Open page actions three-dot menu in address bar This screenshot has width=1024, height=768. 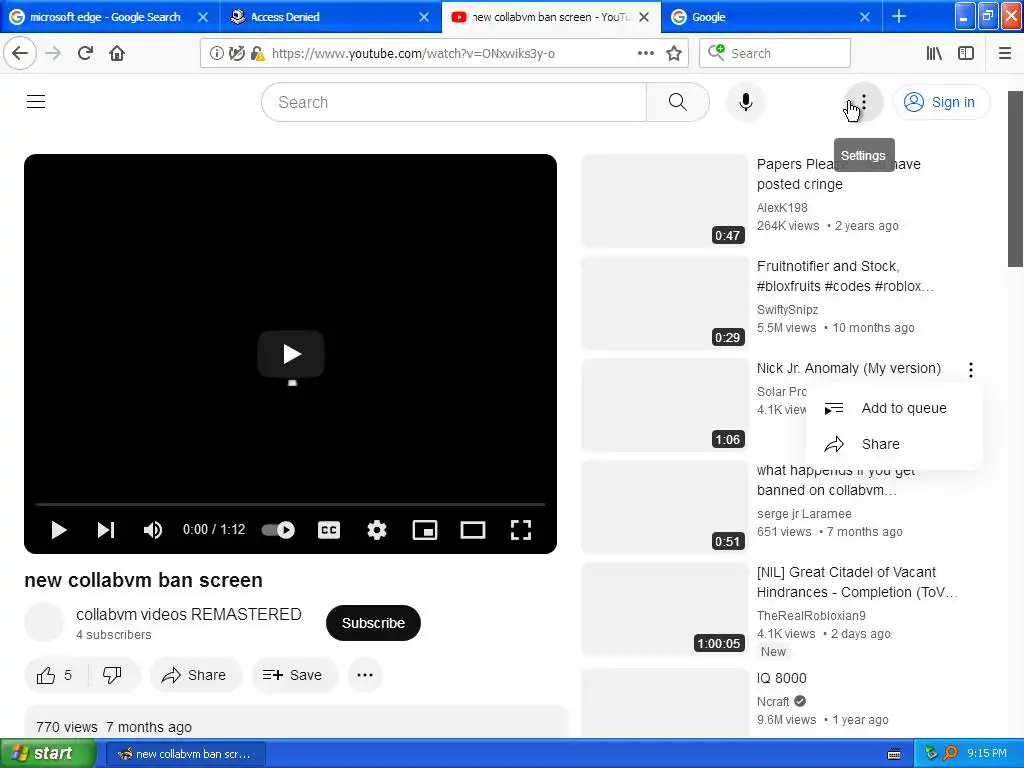(645, 53)
